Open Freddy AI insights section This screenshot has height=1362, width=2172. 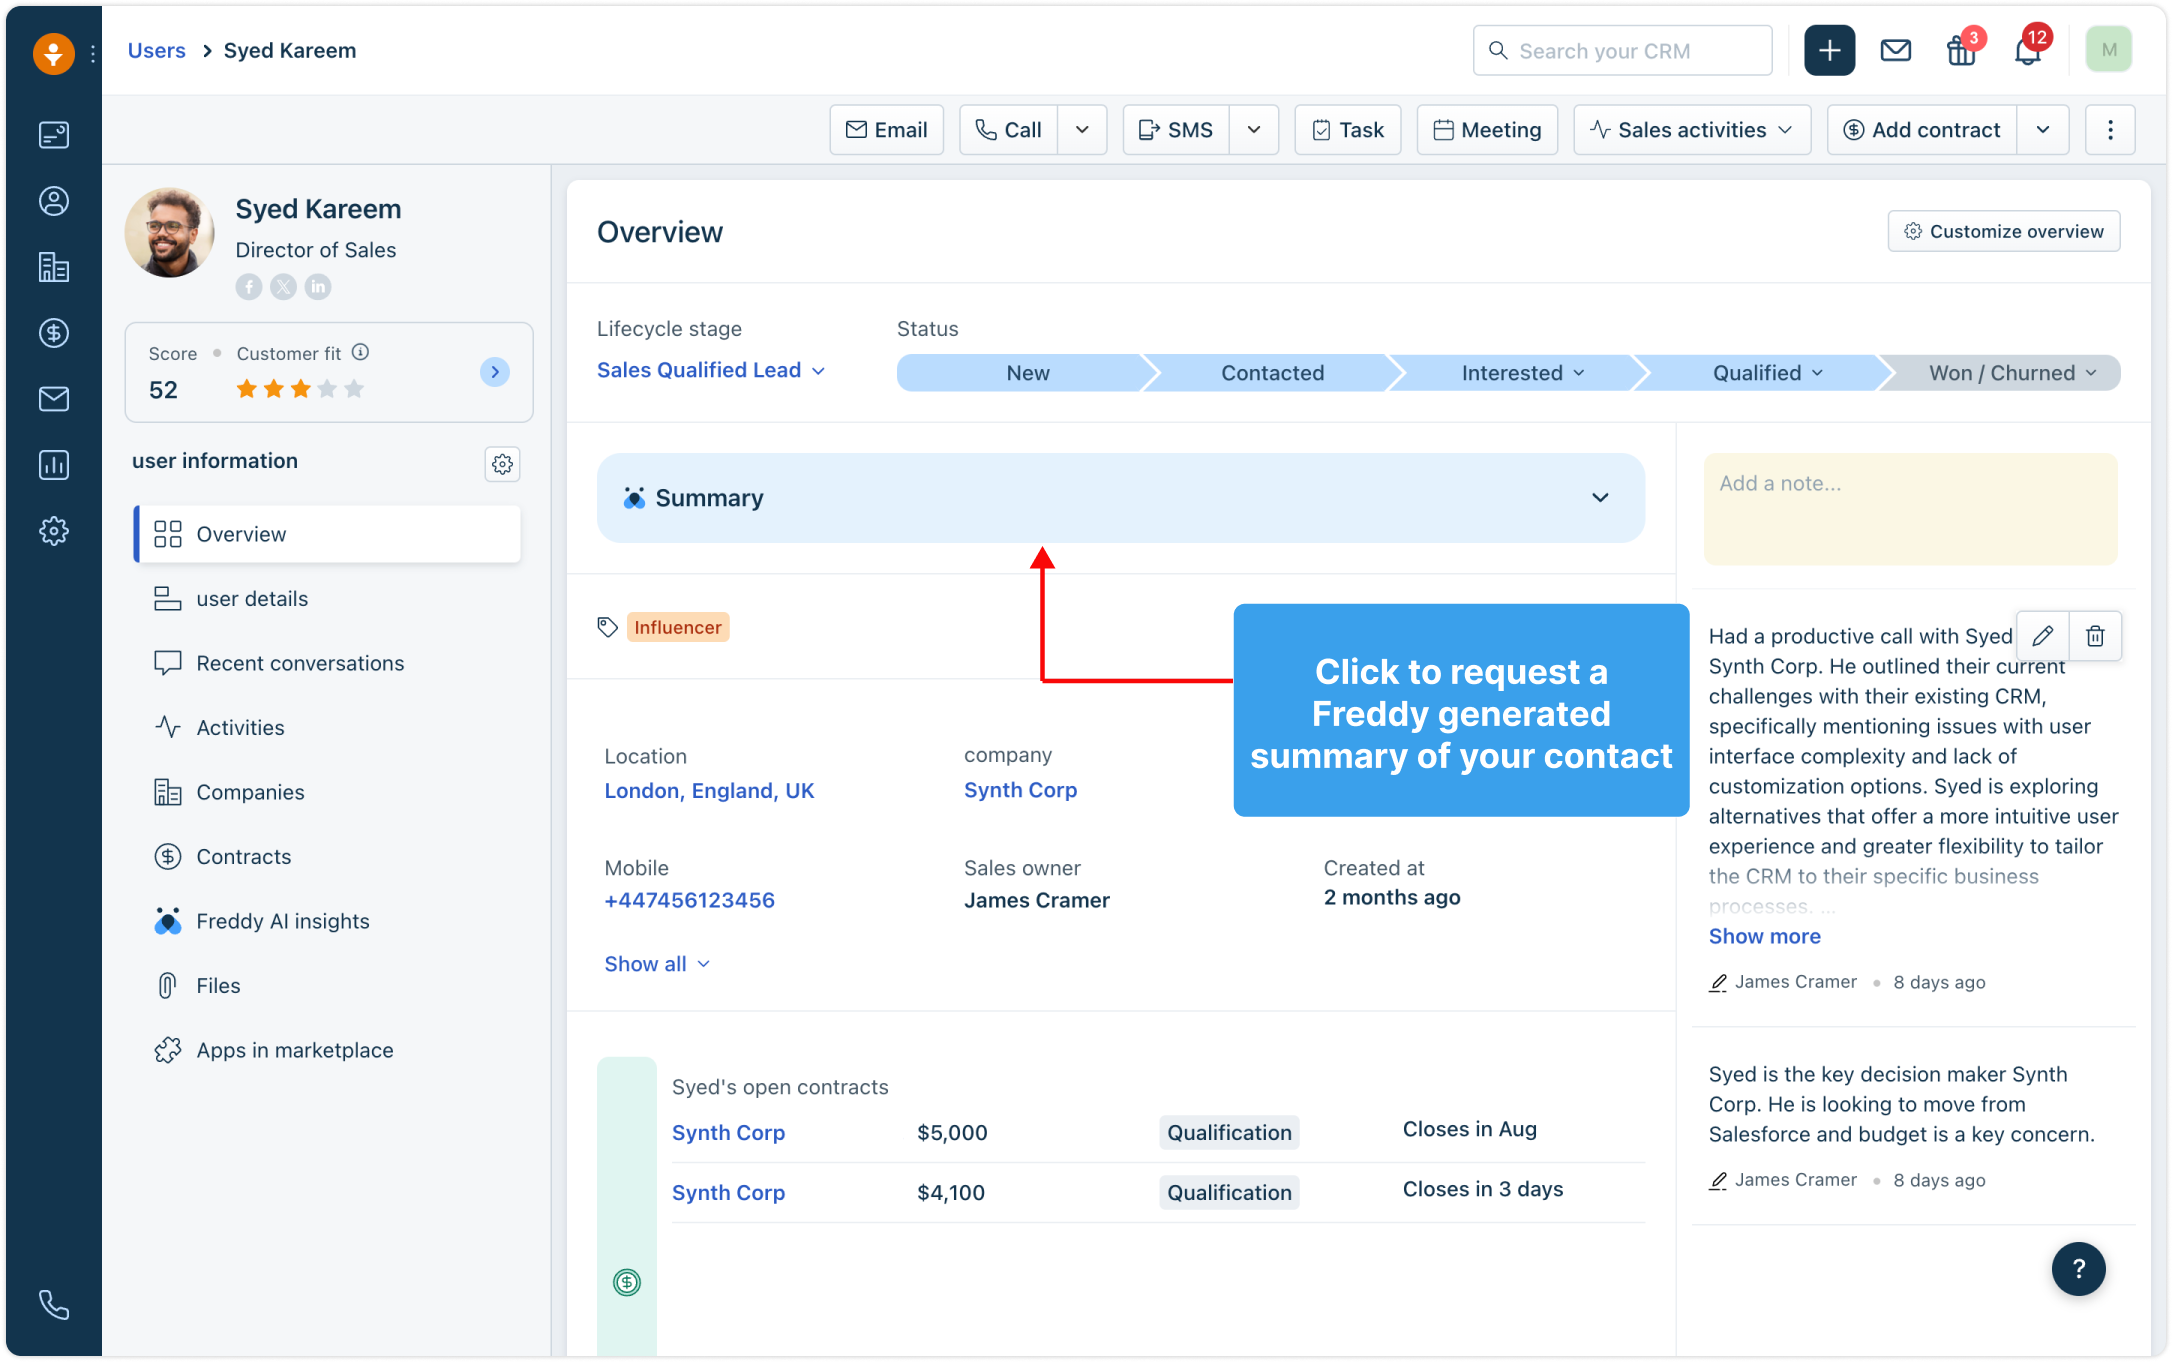pos(282,921)
